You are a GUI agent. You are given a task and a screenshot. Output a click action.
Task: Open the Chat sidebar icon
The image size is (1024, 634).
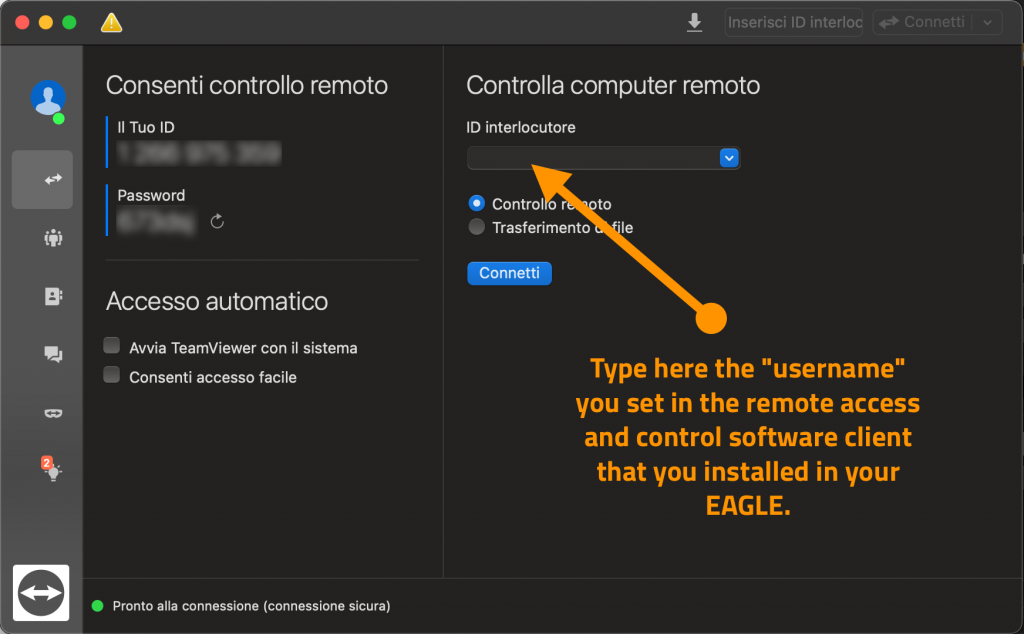52,354
